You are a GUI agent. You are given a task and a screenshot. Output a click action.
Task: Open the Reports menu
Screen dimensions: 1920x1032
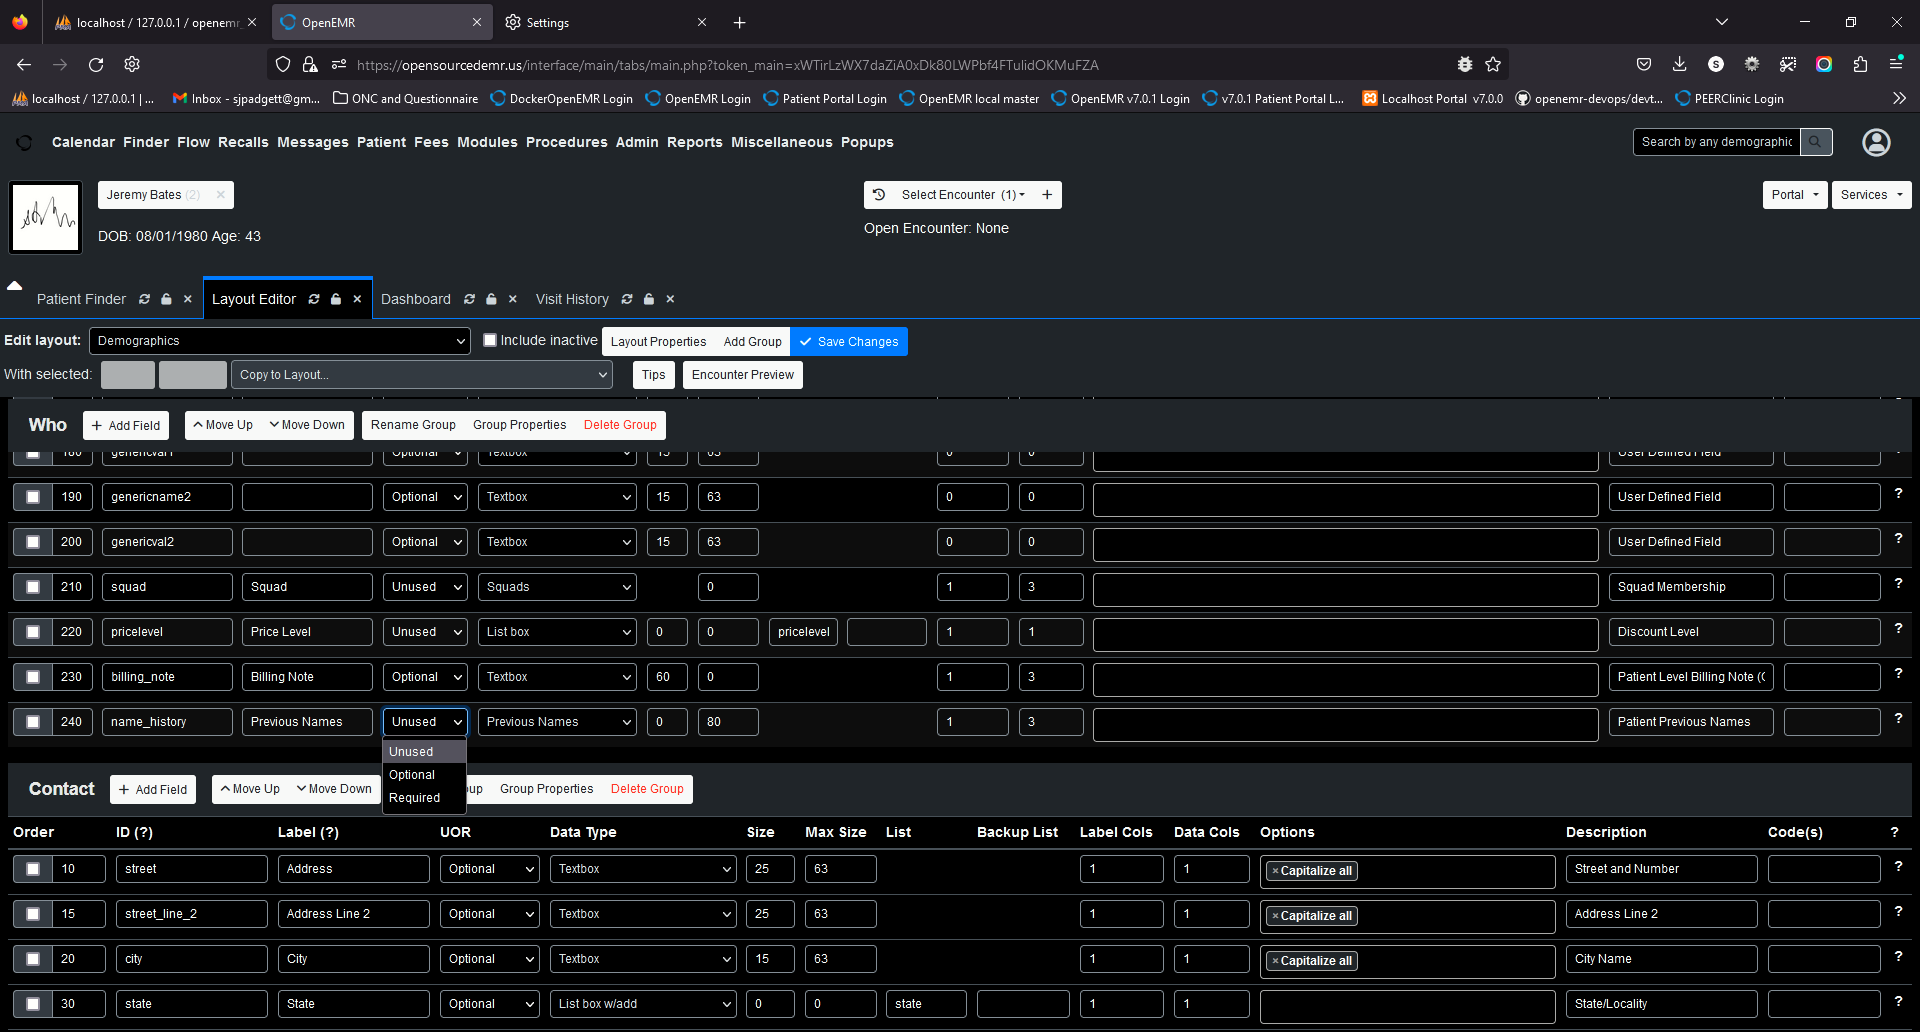[695, 142]
